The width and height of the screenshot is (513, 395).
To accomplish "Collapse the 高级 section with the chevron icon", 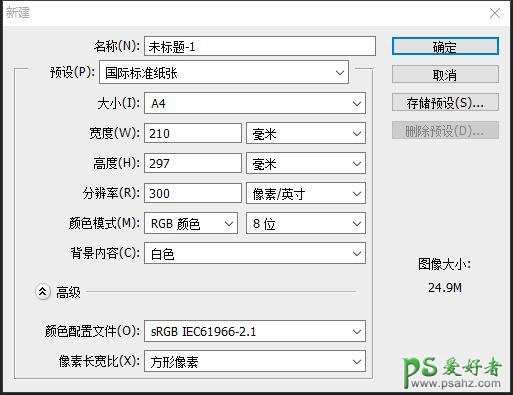I will (43, 292).
